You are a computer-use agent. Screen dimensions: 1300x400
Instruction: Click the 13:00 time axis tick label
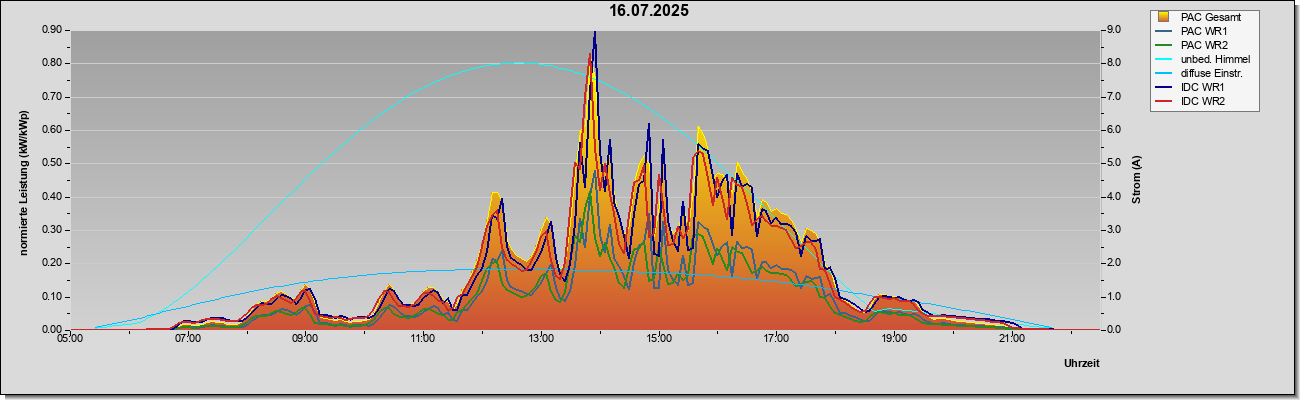pyautogui.click(x=541, y=339)
